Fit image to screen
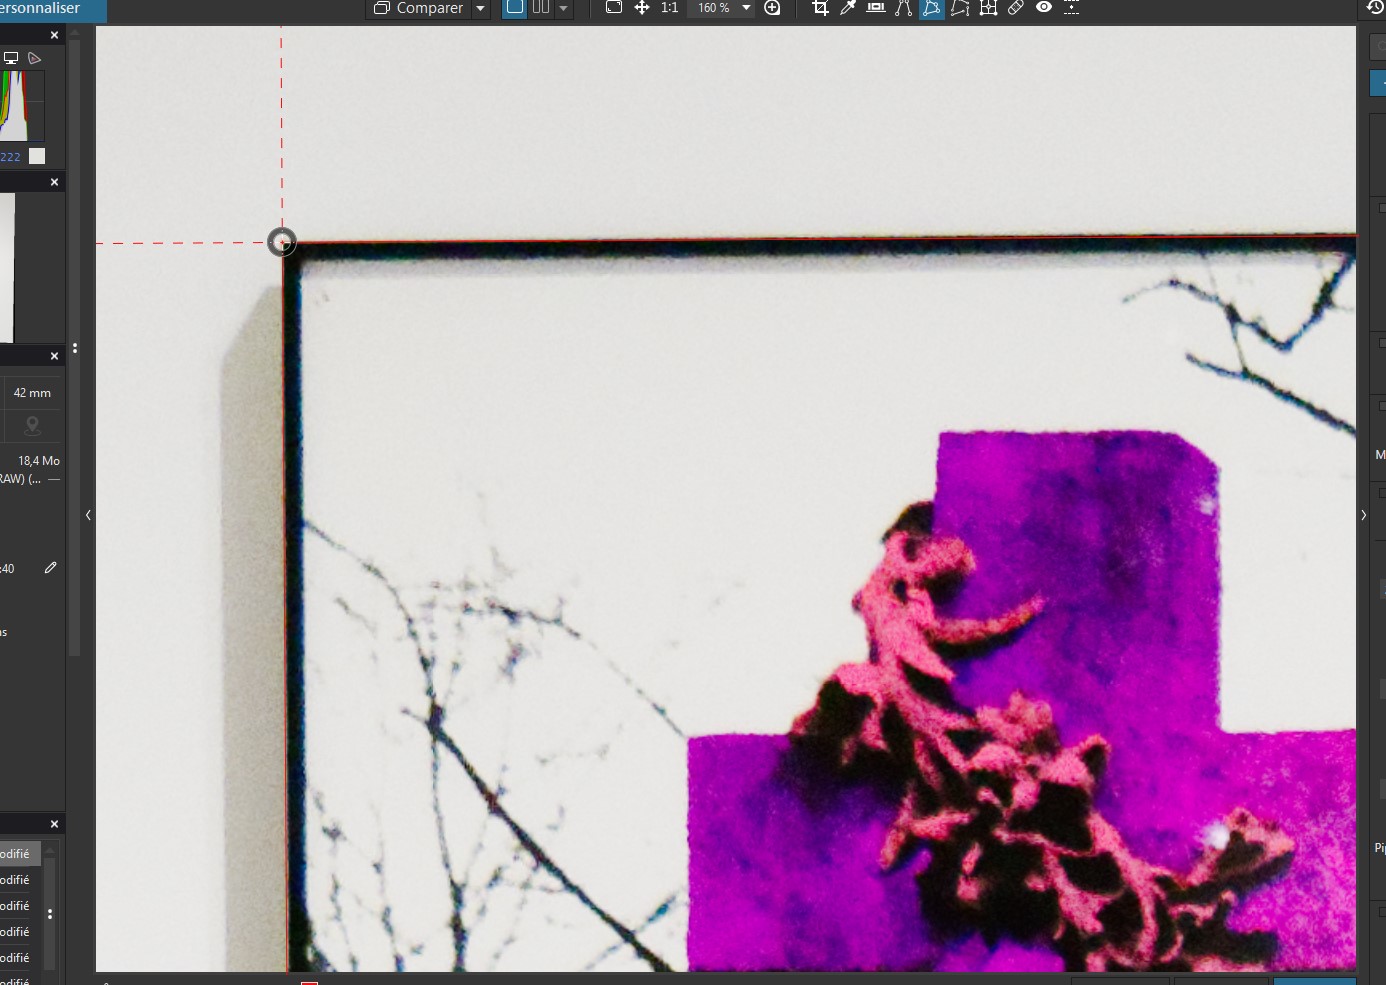This screenshot has height=985, width=1386. pos(614,8)
